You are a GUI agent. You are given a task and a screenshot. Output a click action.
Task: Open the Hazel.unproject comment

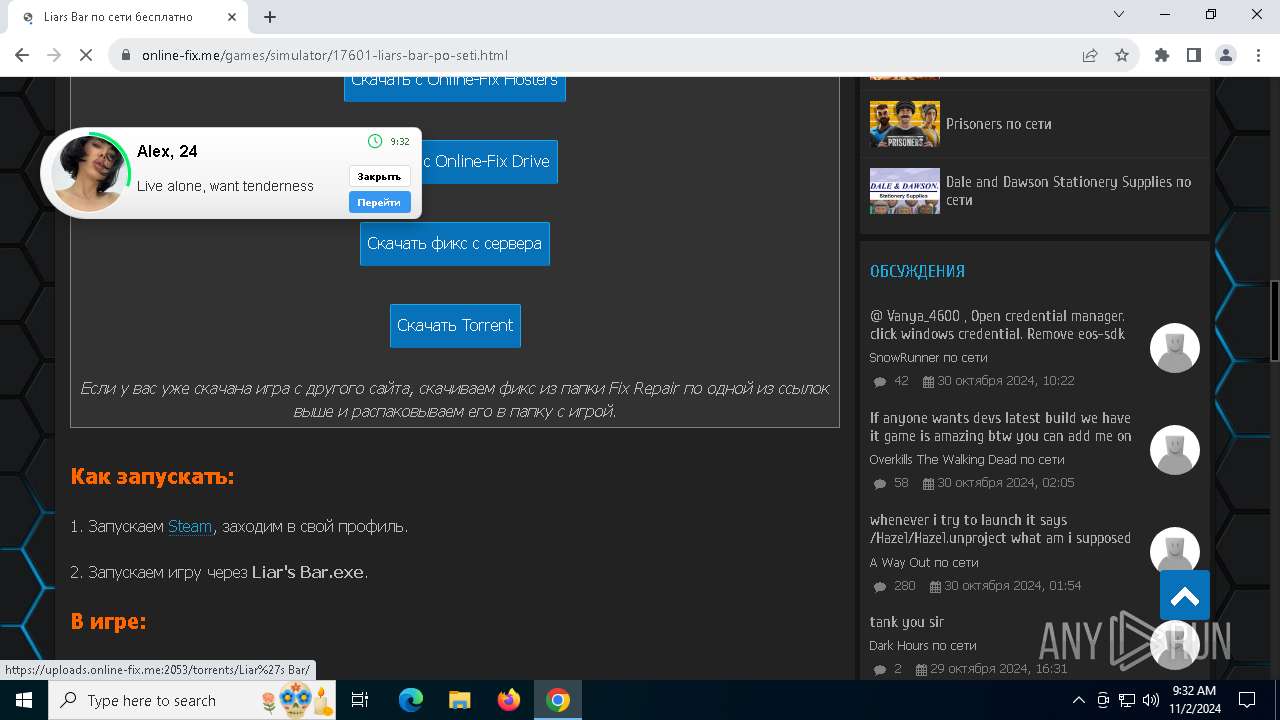click(x=1000, y=529)
